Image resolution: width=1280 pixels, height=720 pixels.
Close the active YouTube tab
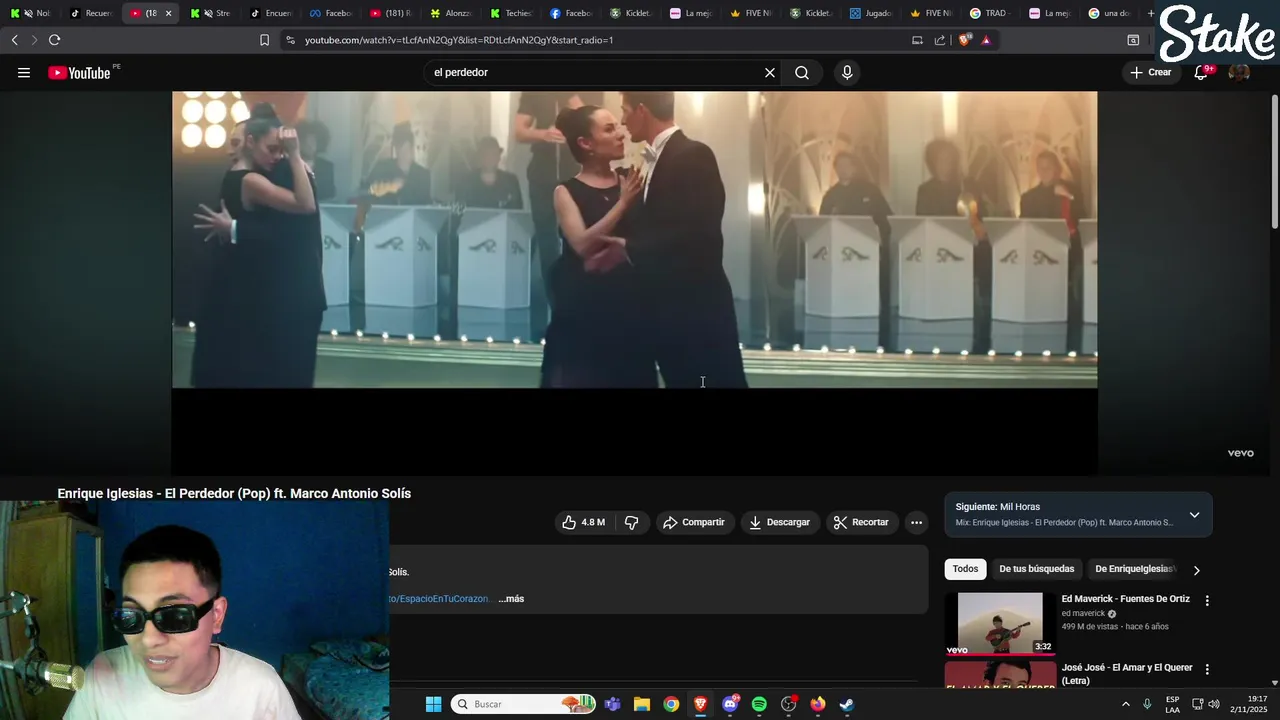click(x=168, y=13)
